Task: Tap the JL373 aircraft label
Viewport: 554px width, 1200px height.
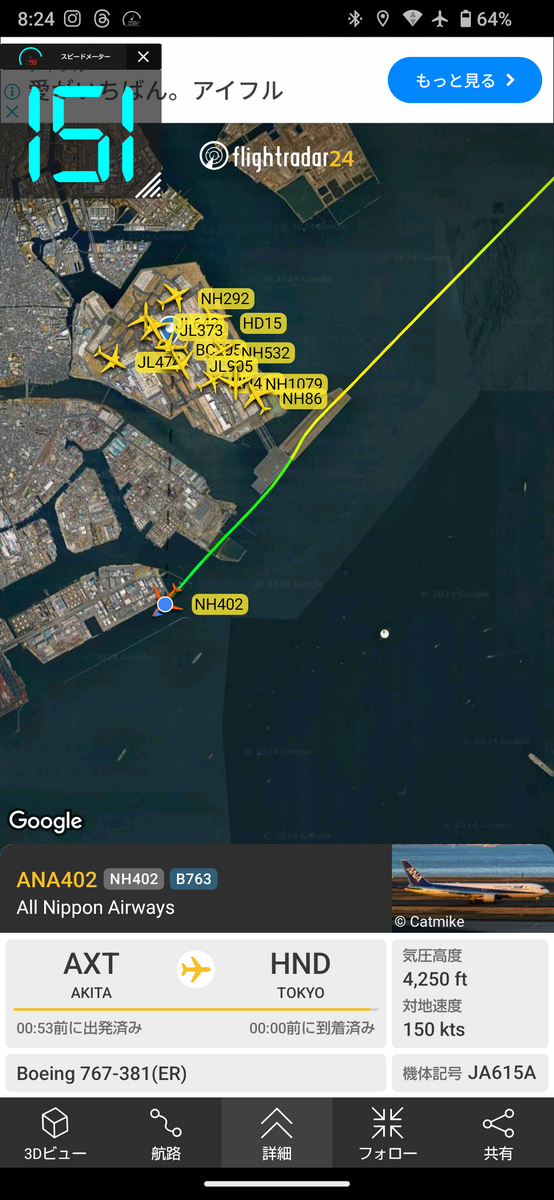Action: (x=201, y=330)
